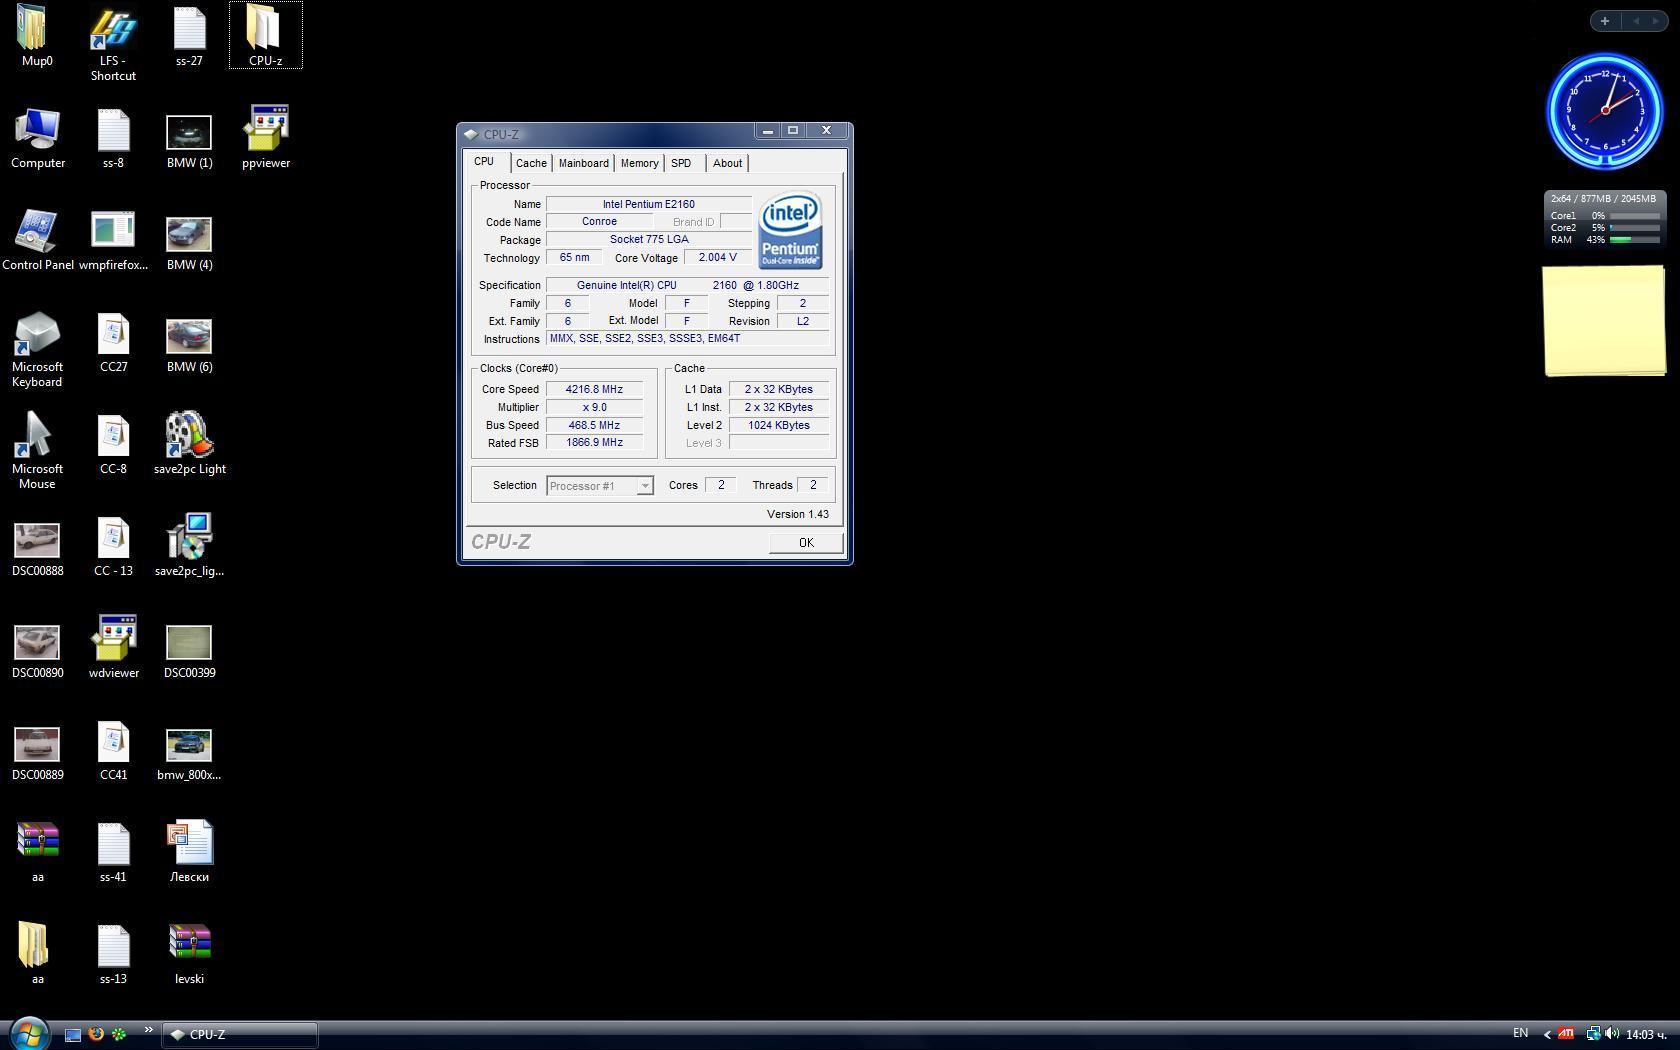
Task: Open the About tab
Action: pos(727,163)
